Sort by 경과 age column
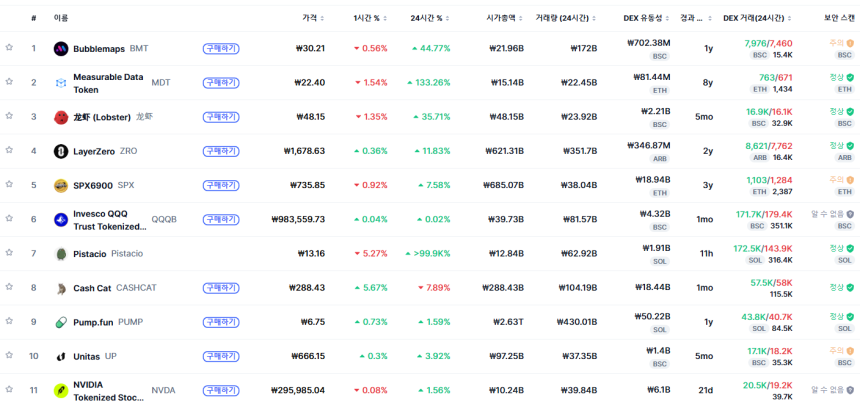The height and width of the screenshot is (403, 860). click(696, 18)
